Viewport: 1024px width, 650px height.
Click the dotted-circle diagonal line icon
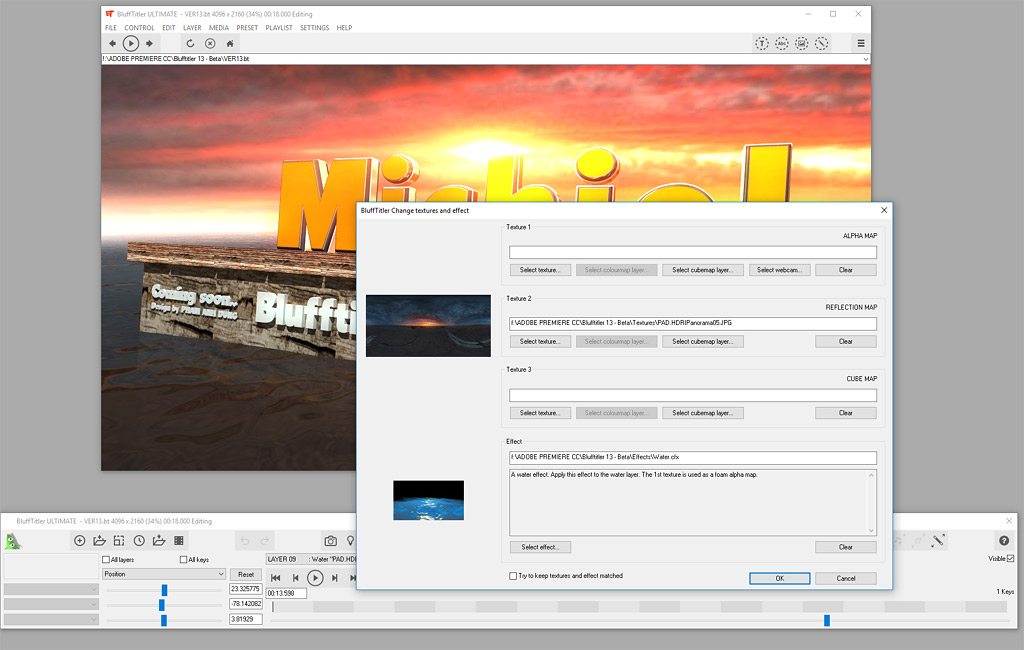coord(822,43)
